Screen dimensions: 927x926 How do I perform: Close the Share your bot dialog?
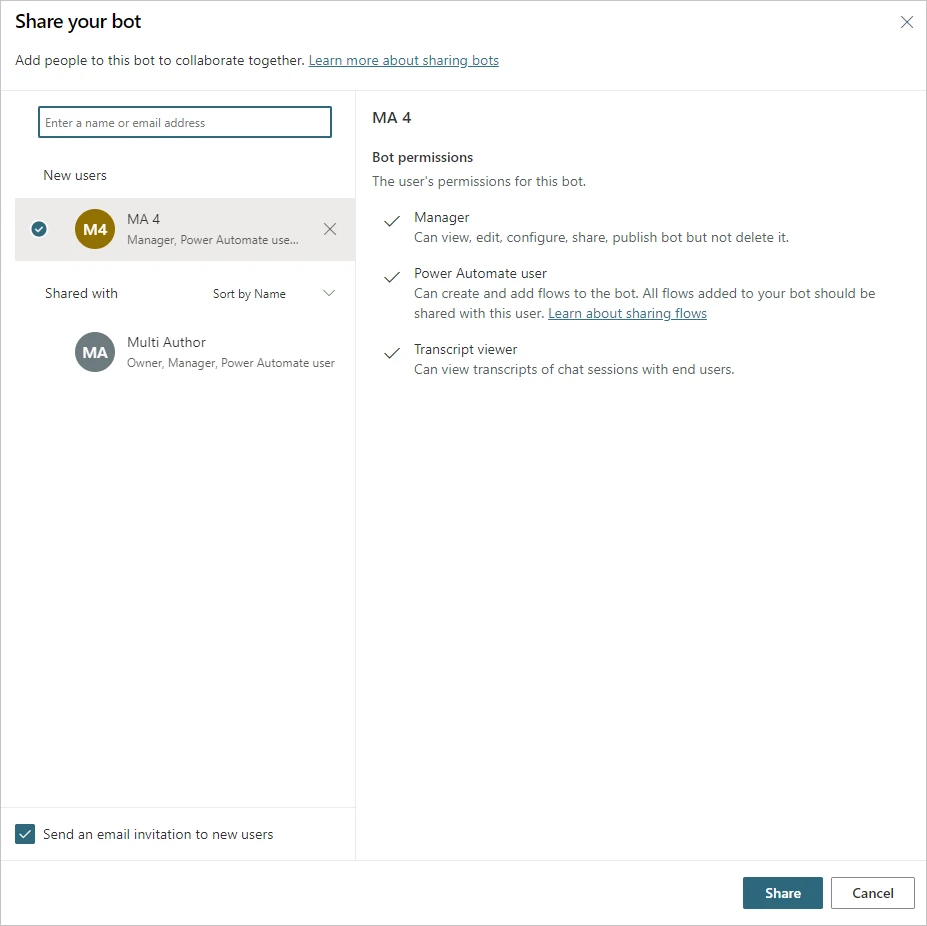coord(906,22)
